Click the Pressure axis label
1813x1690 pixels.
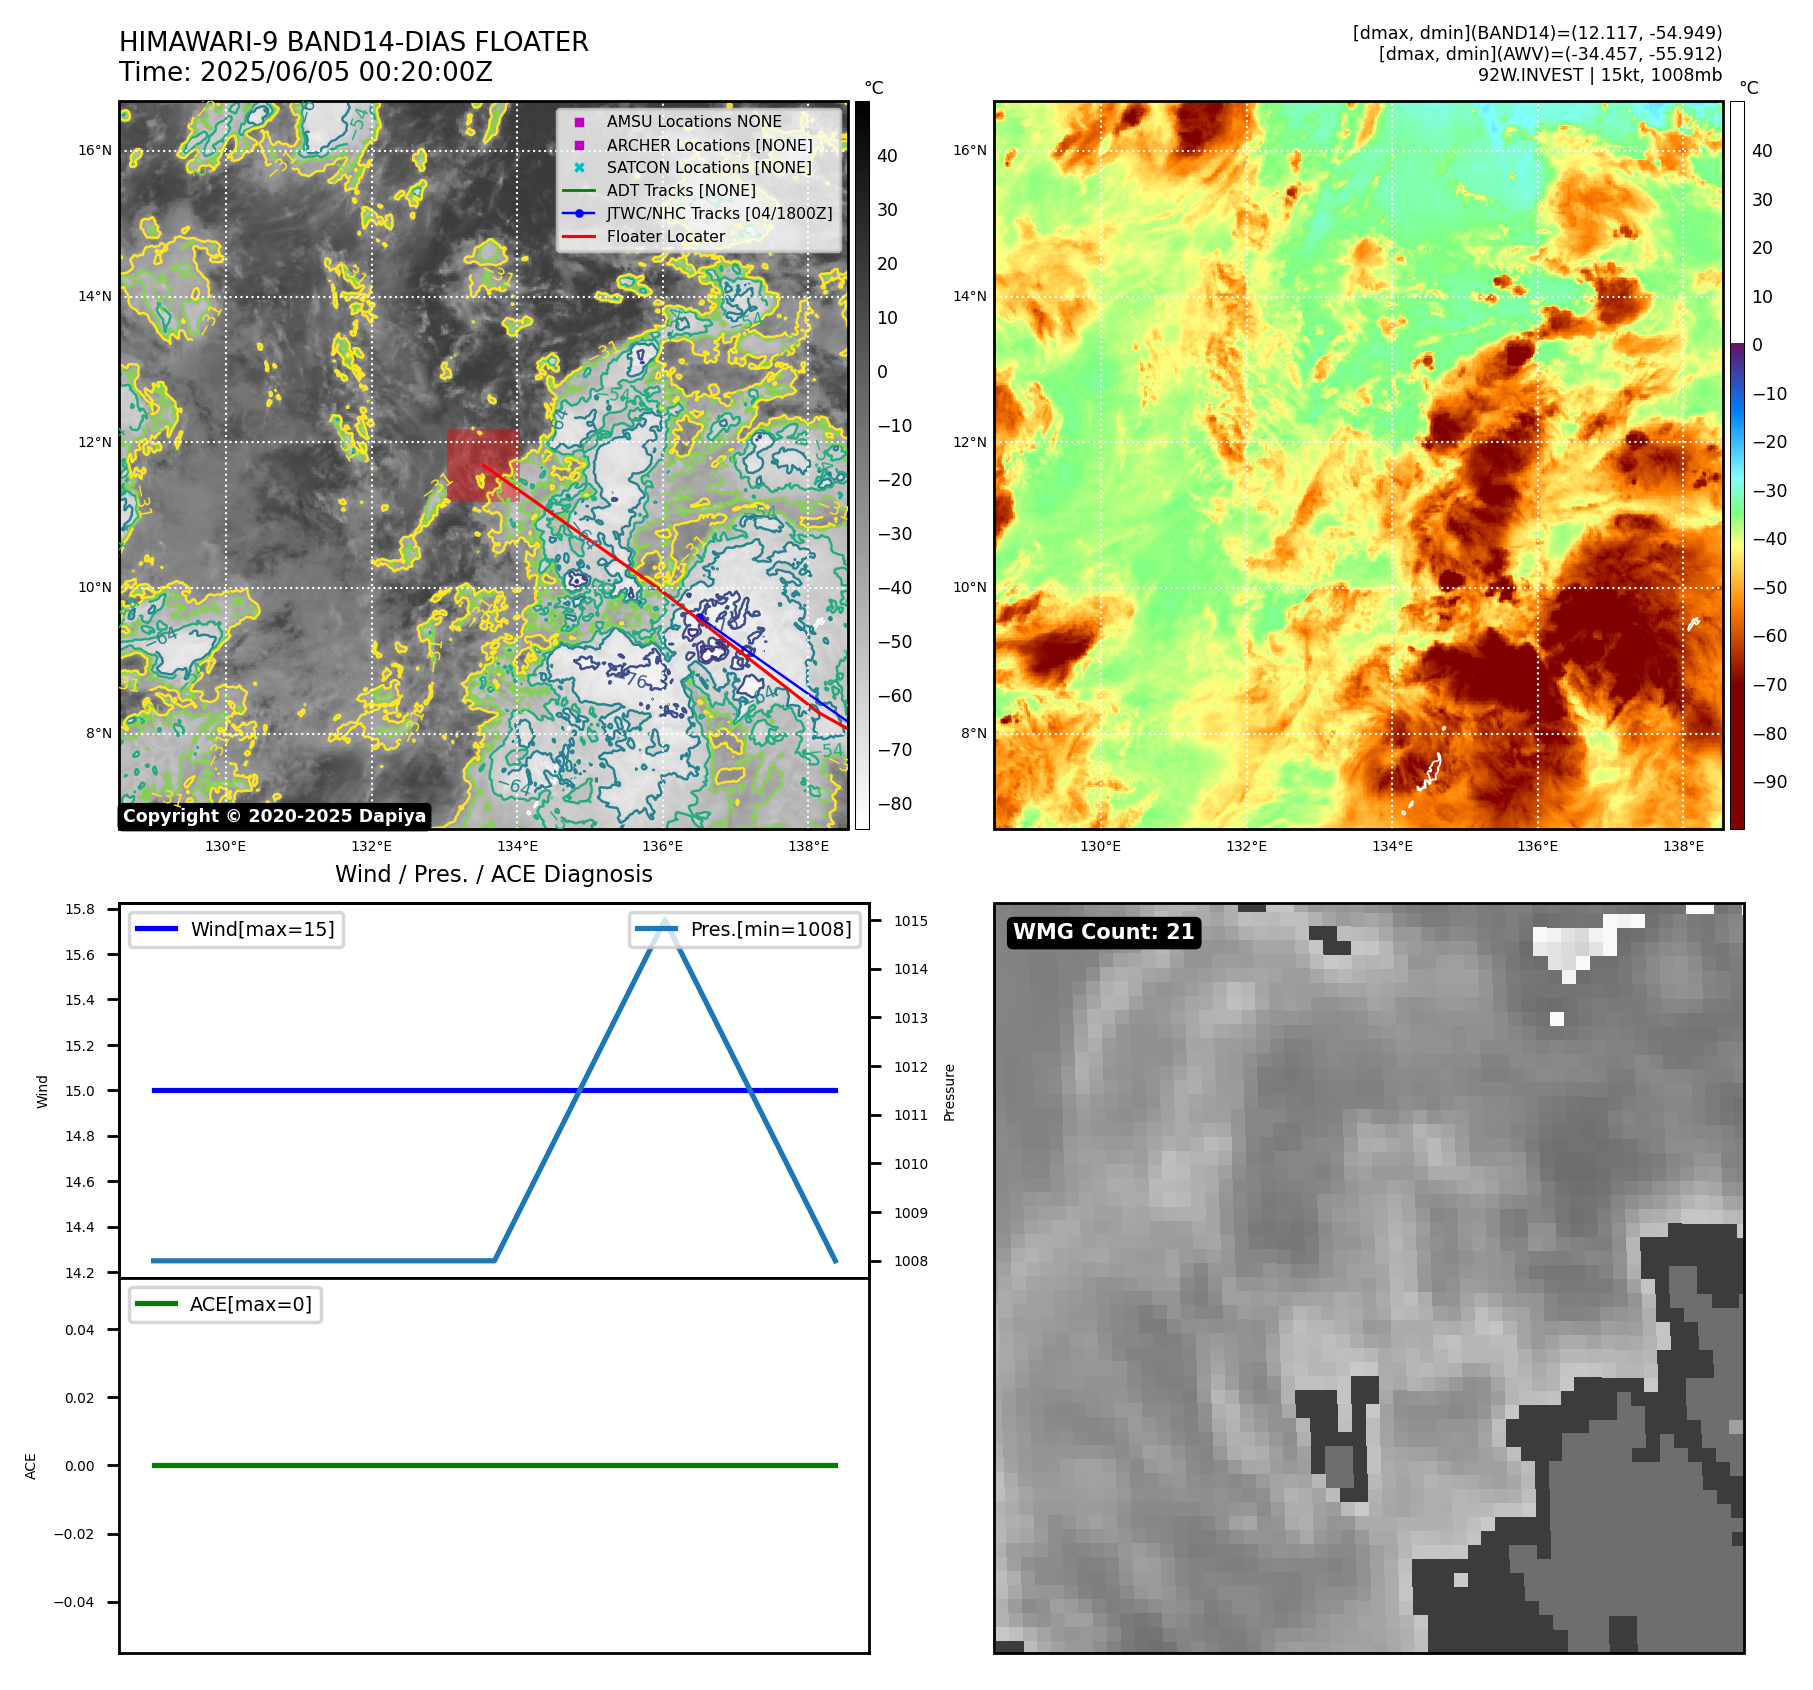[950, 1092]
